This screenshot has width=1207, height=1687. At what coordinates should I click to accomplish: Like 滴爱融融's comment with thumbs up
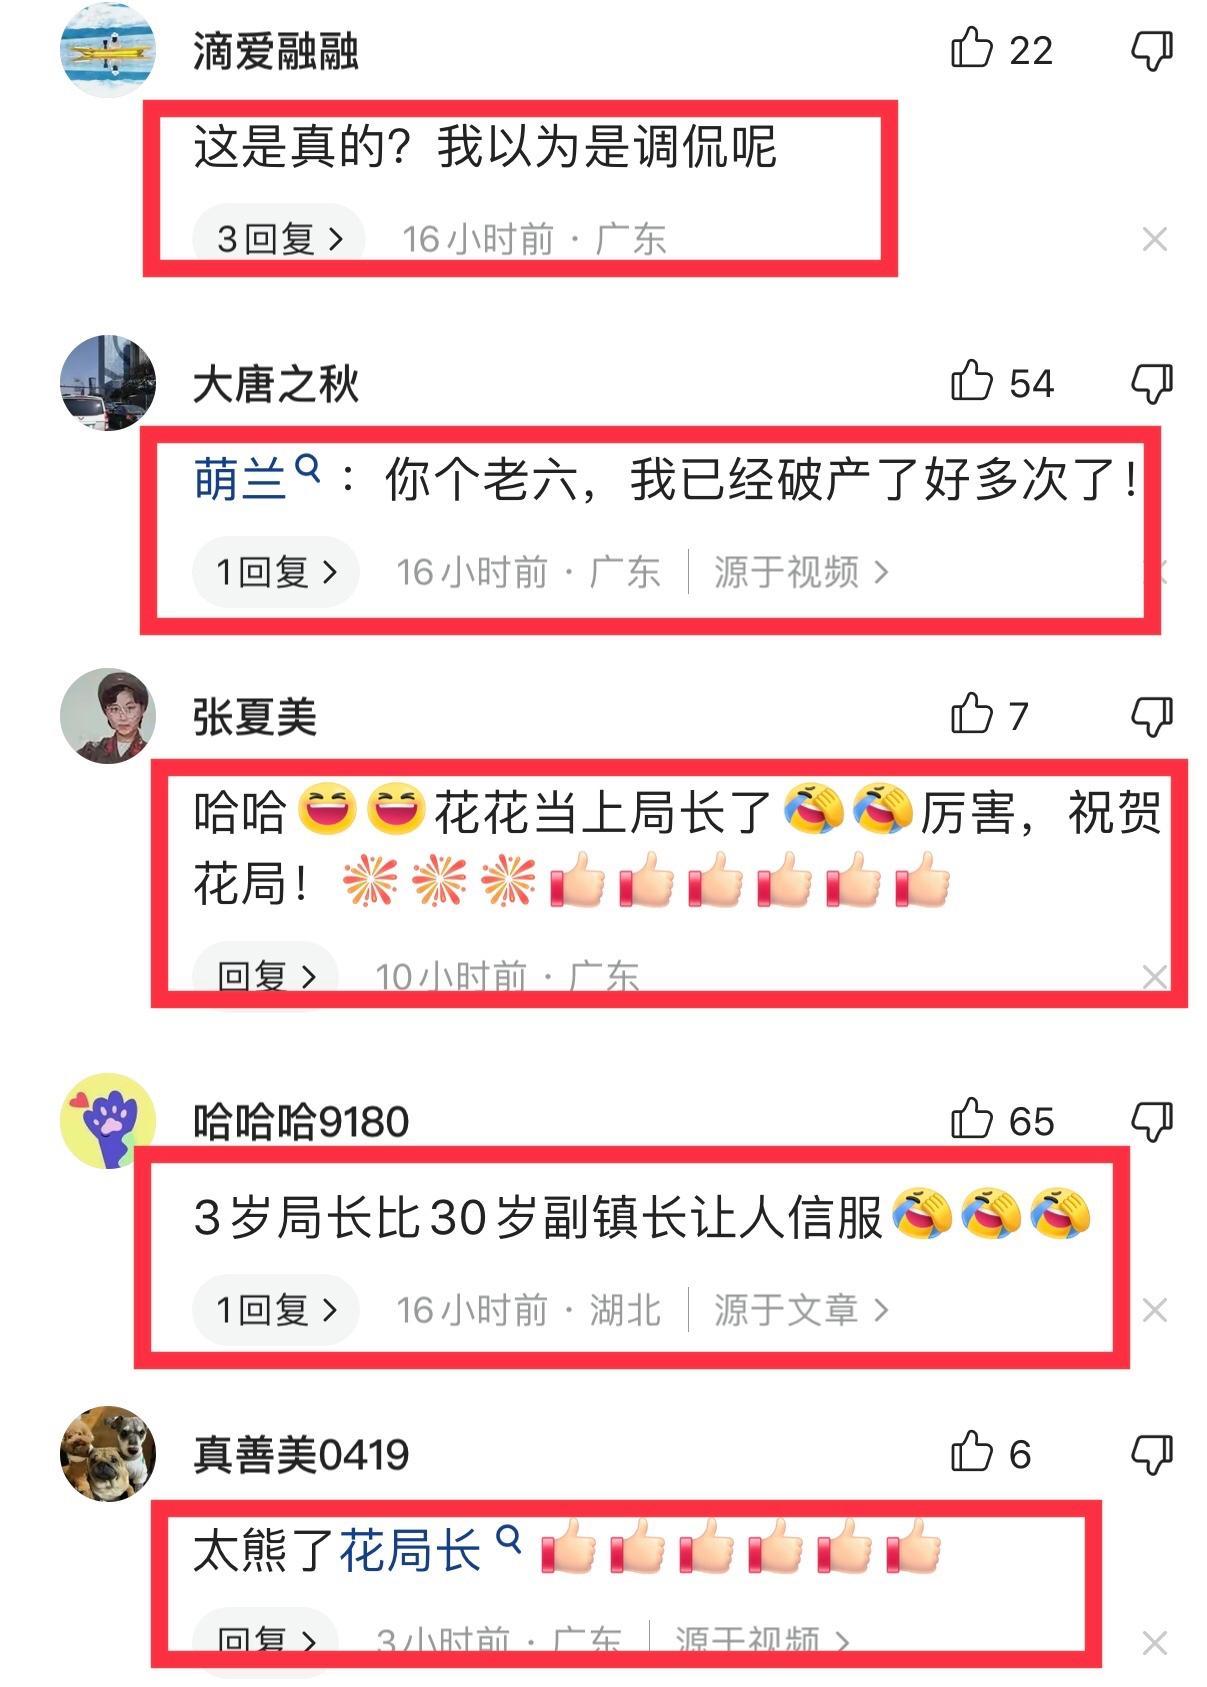[971, 48]
